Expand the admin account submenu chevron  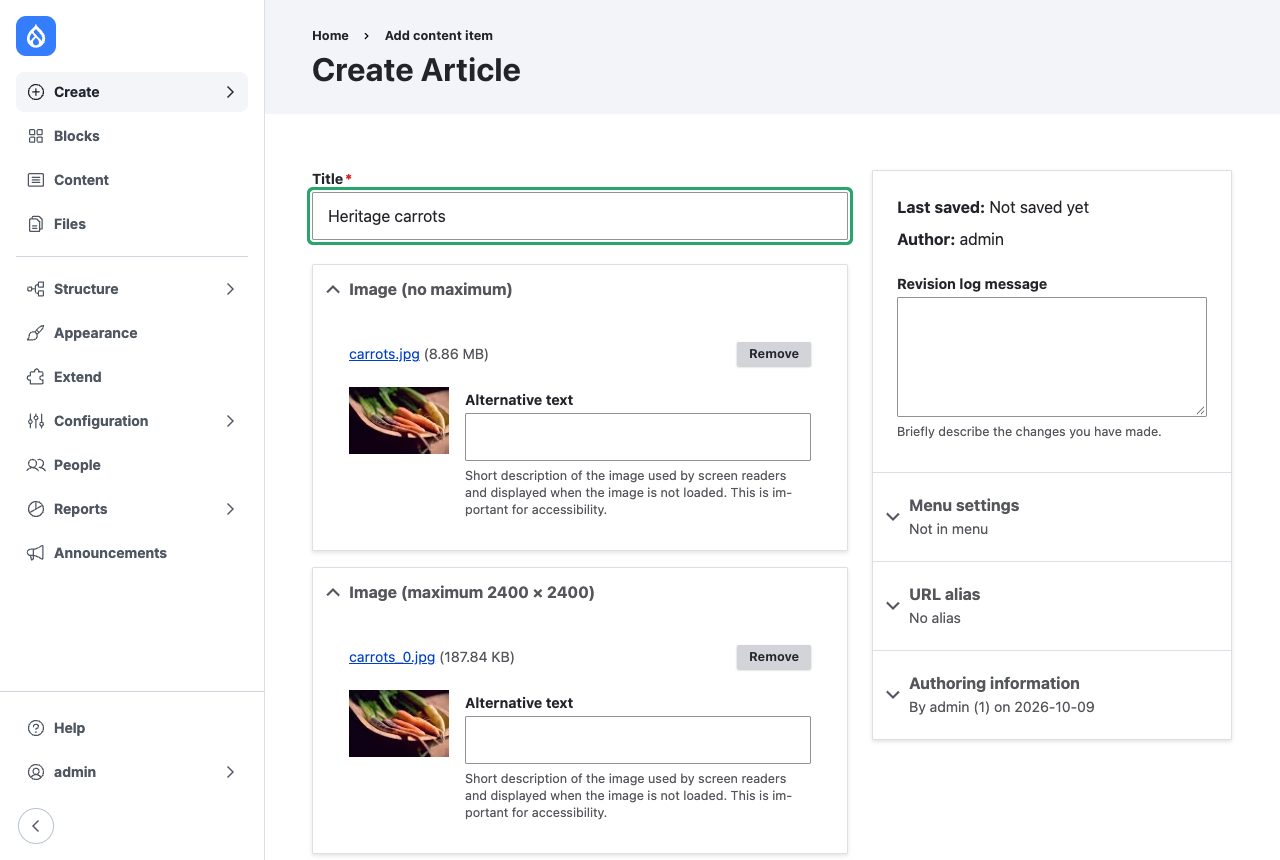pyautogui.click(x=230, y=772)
